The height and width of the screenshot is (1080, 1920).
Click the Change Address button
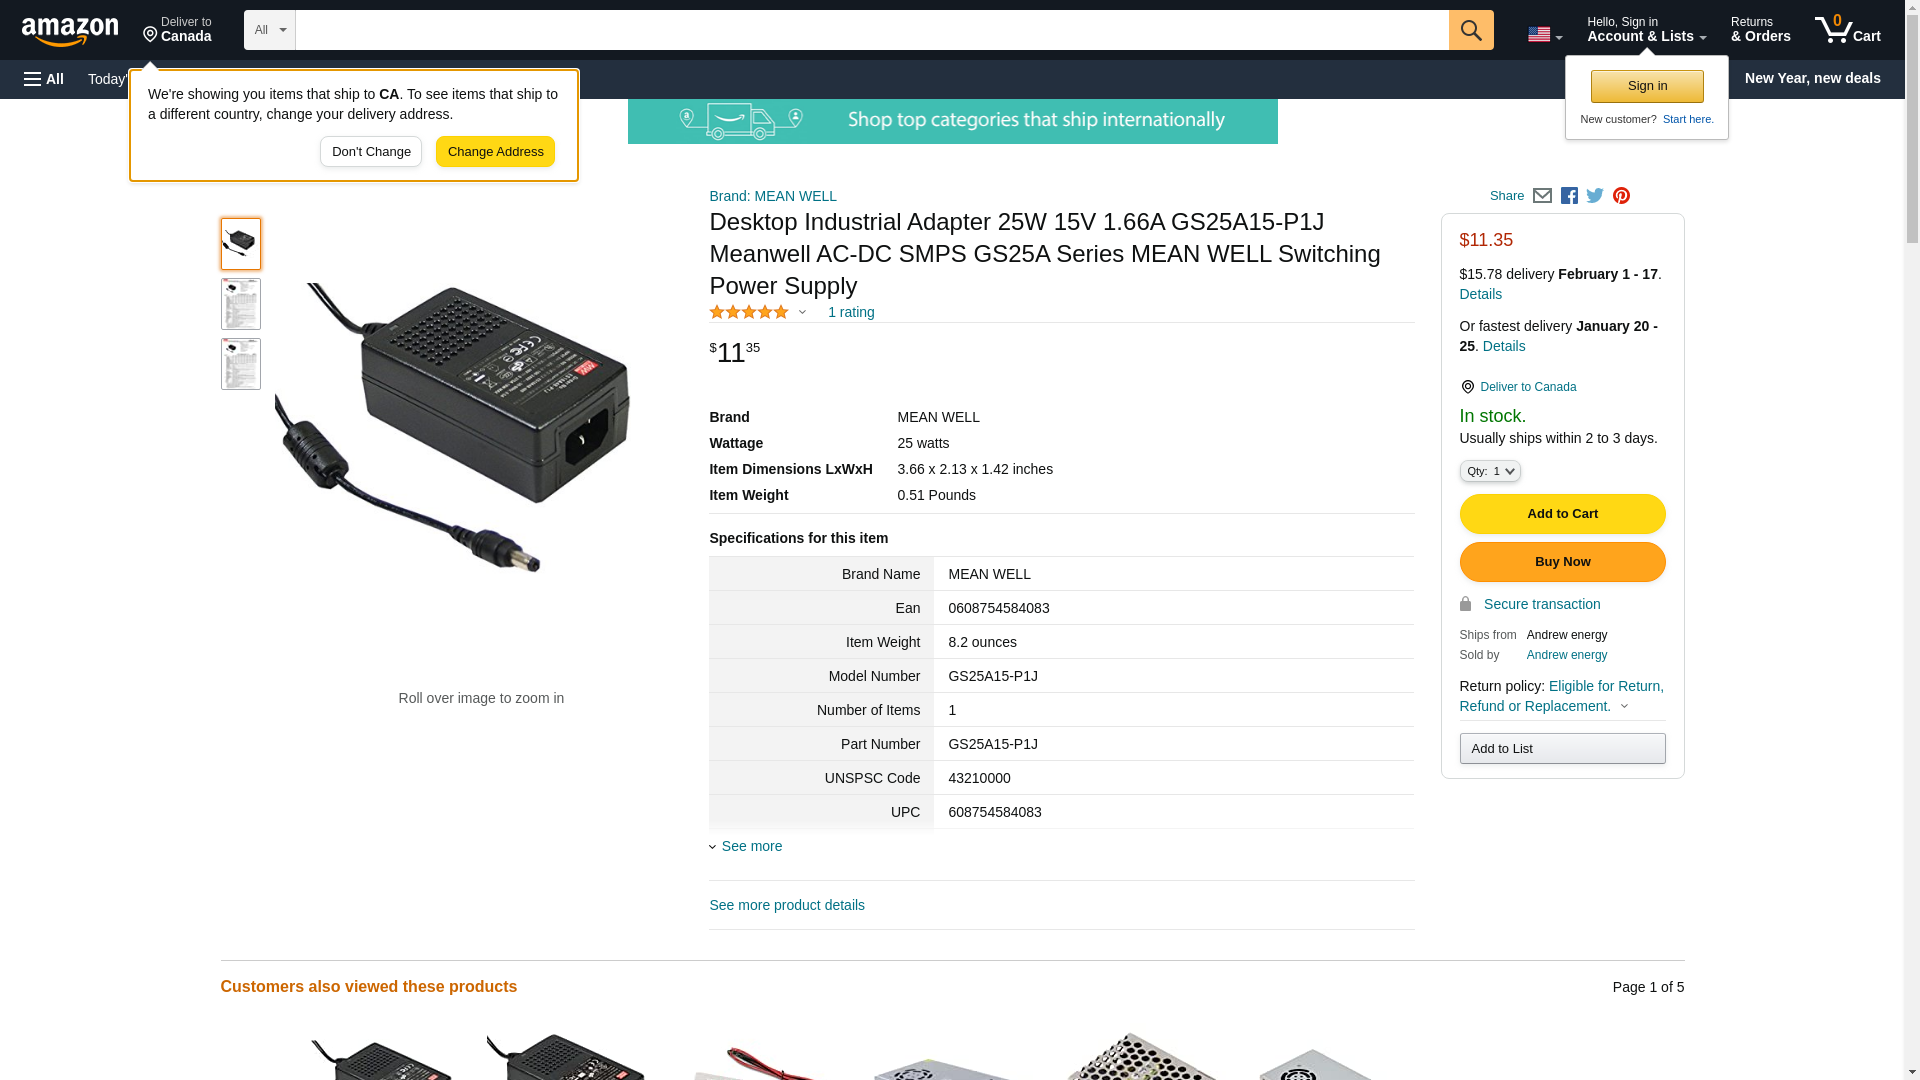click(495, 152)
